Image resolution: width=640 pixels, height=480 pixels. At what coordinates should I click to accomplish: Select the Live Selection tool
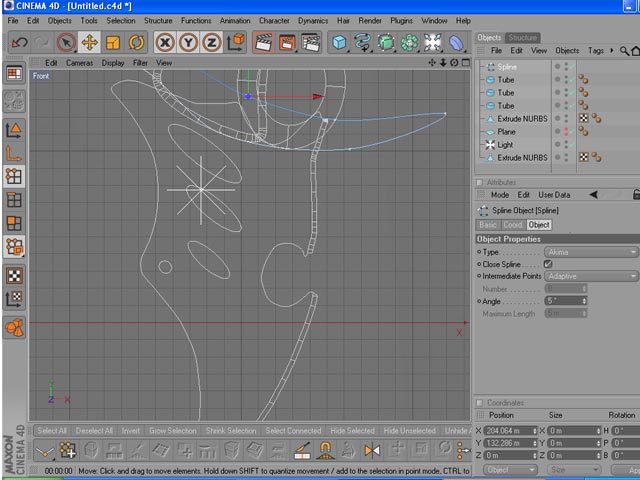tap(66, 42)
